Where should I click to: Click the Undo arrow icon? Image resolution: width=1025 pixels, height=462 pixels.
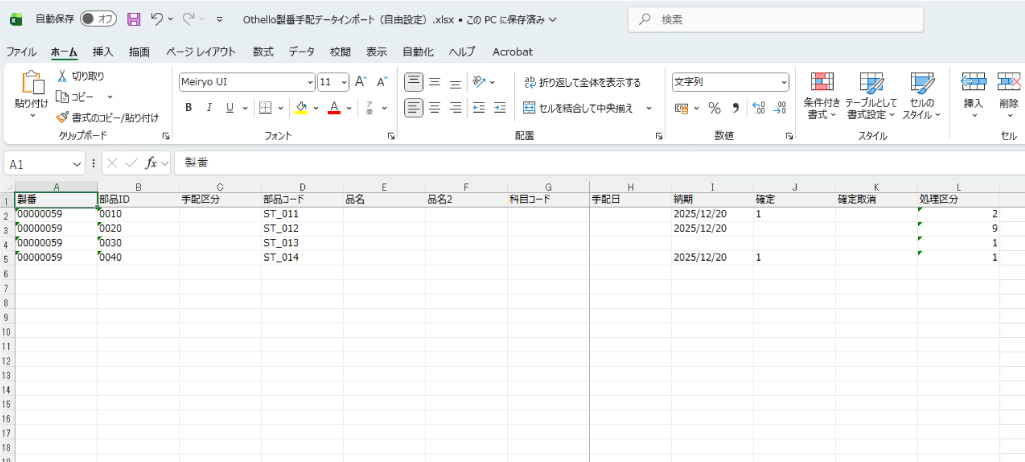(x=157, y=19)
